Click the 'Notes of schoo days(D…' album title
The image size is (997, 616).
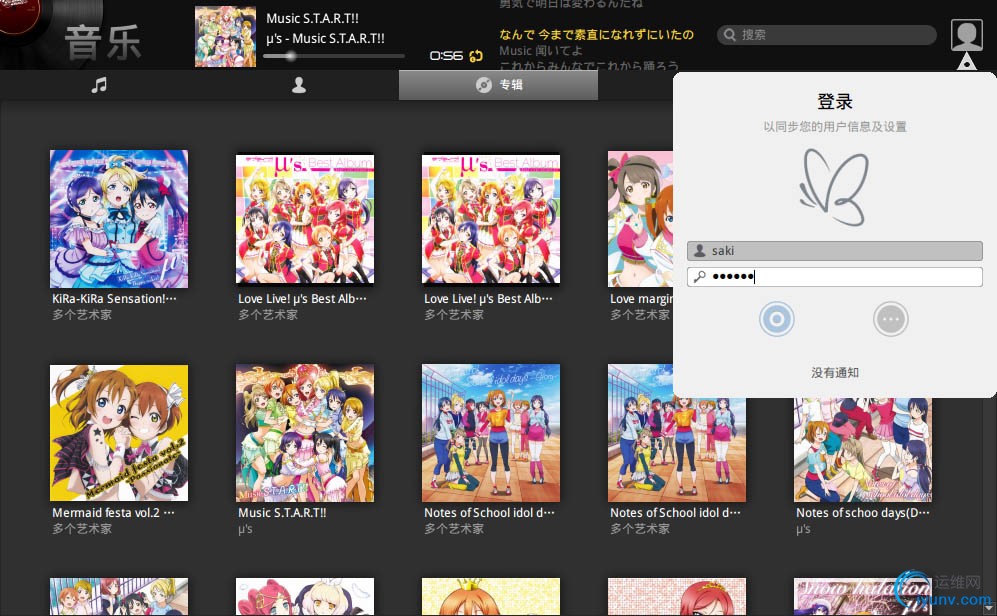click(x=862, y=512)
